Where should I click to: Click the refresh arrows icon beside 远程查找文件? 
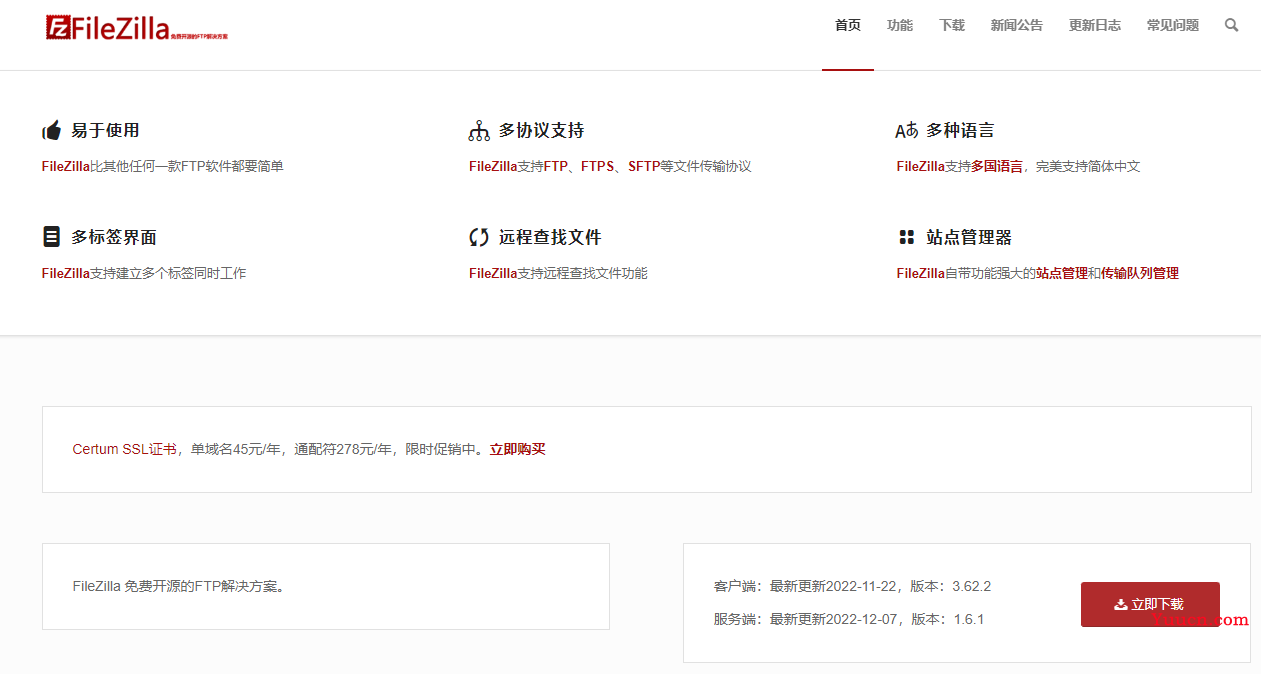tap(479, 237)
